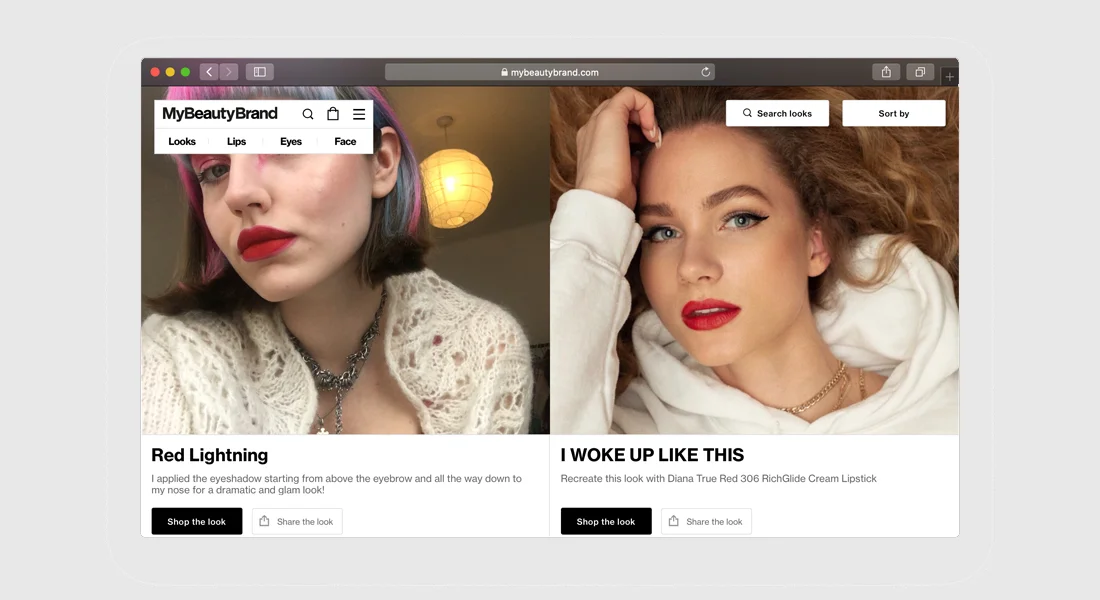
Task: Show all tabs overview icon
Action: pyautogui.click(x=920, y=72)
